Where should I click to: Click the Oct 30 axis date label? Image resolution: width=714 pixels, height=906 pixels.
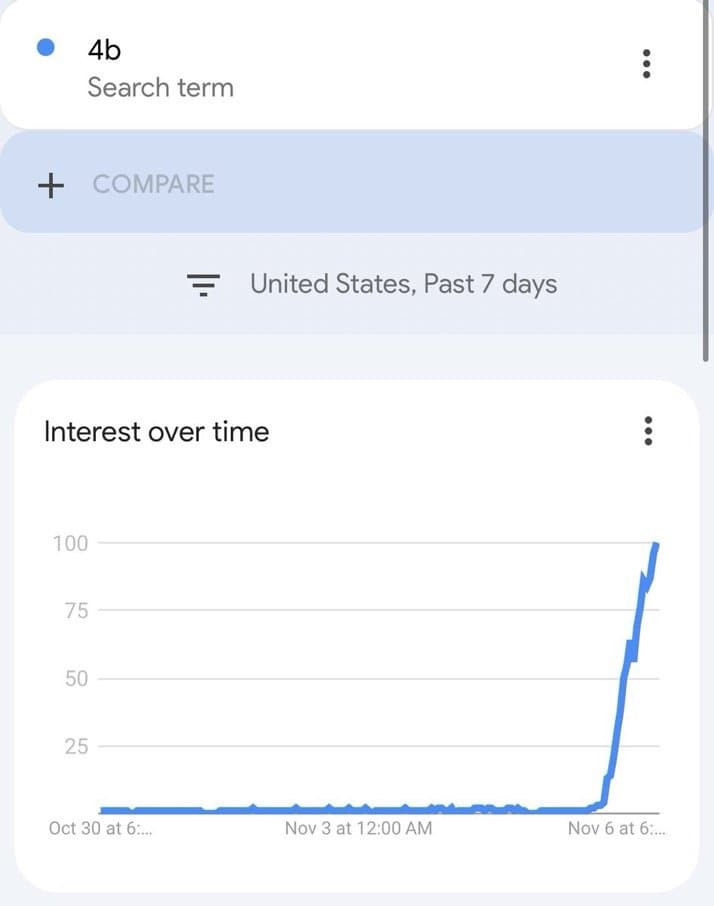tap(101, 828)
